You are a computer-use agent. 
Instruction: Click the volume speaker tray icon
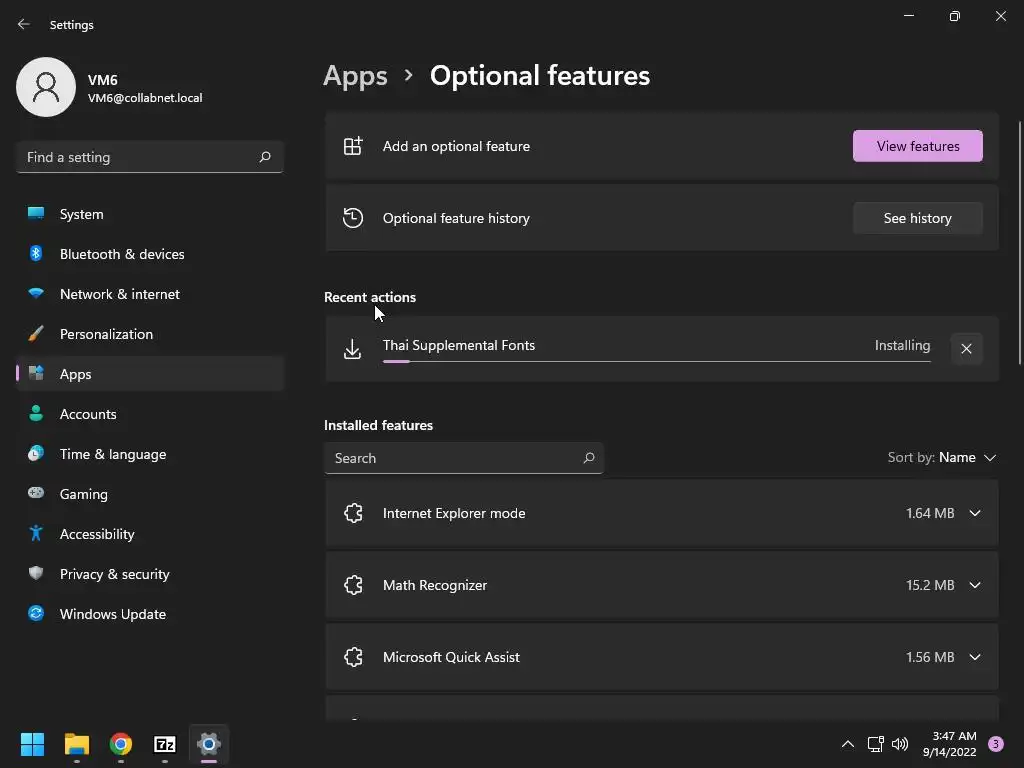(x=900, y=744)
